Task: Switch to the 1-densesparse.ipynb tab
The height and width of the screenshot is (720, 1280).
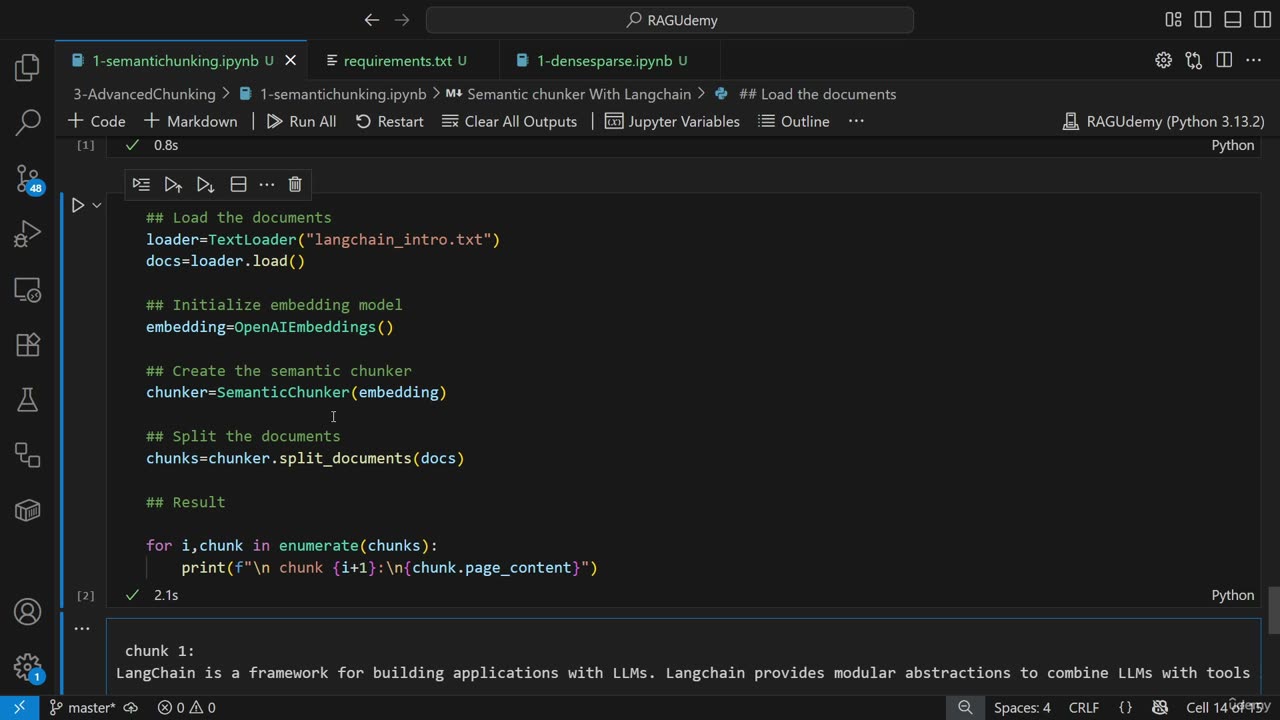Action: pos(604,61)
